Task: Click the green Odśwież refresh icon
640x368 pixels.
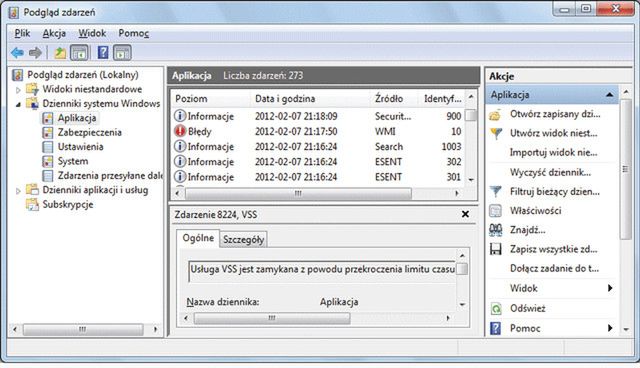Action: click(x=496, y=308)
